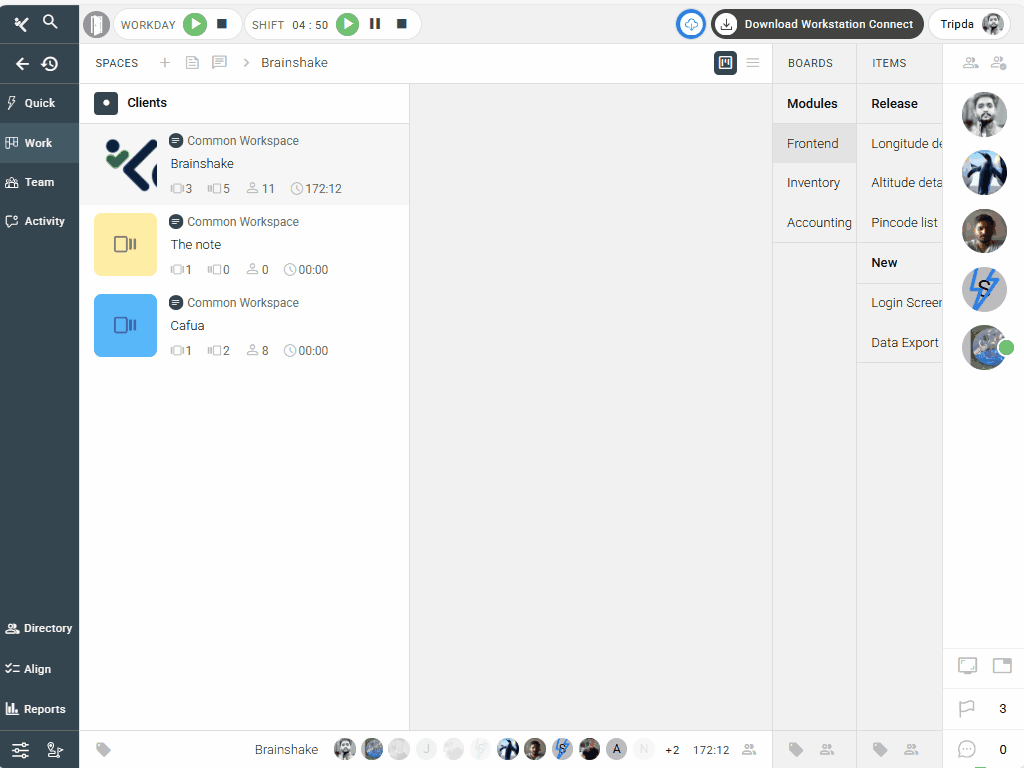The height and width of the screenshot is (768, 1024).
Task: Expand the Brainshake breadcrumb chevron
Action: click(246, 63)
